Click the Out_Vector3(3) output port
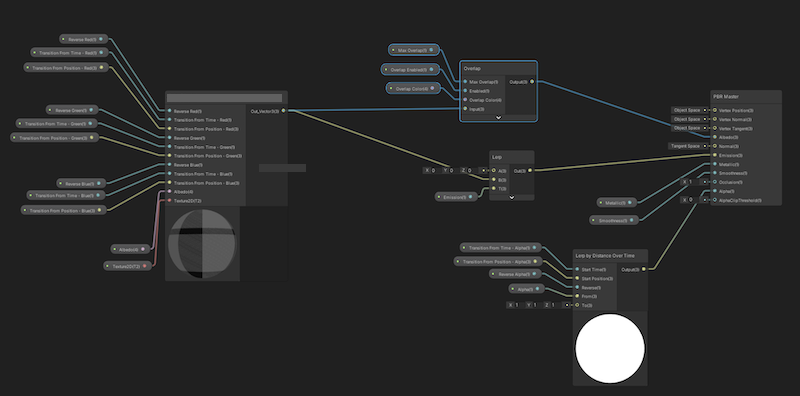 pos(284,111)
